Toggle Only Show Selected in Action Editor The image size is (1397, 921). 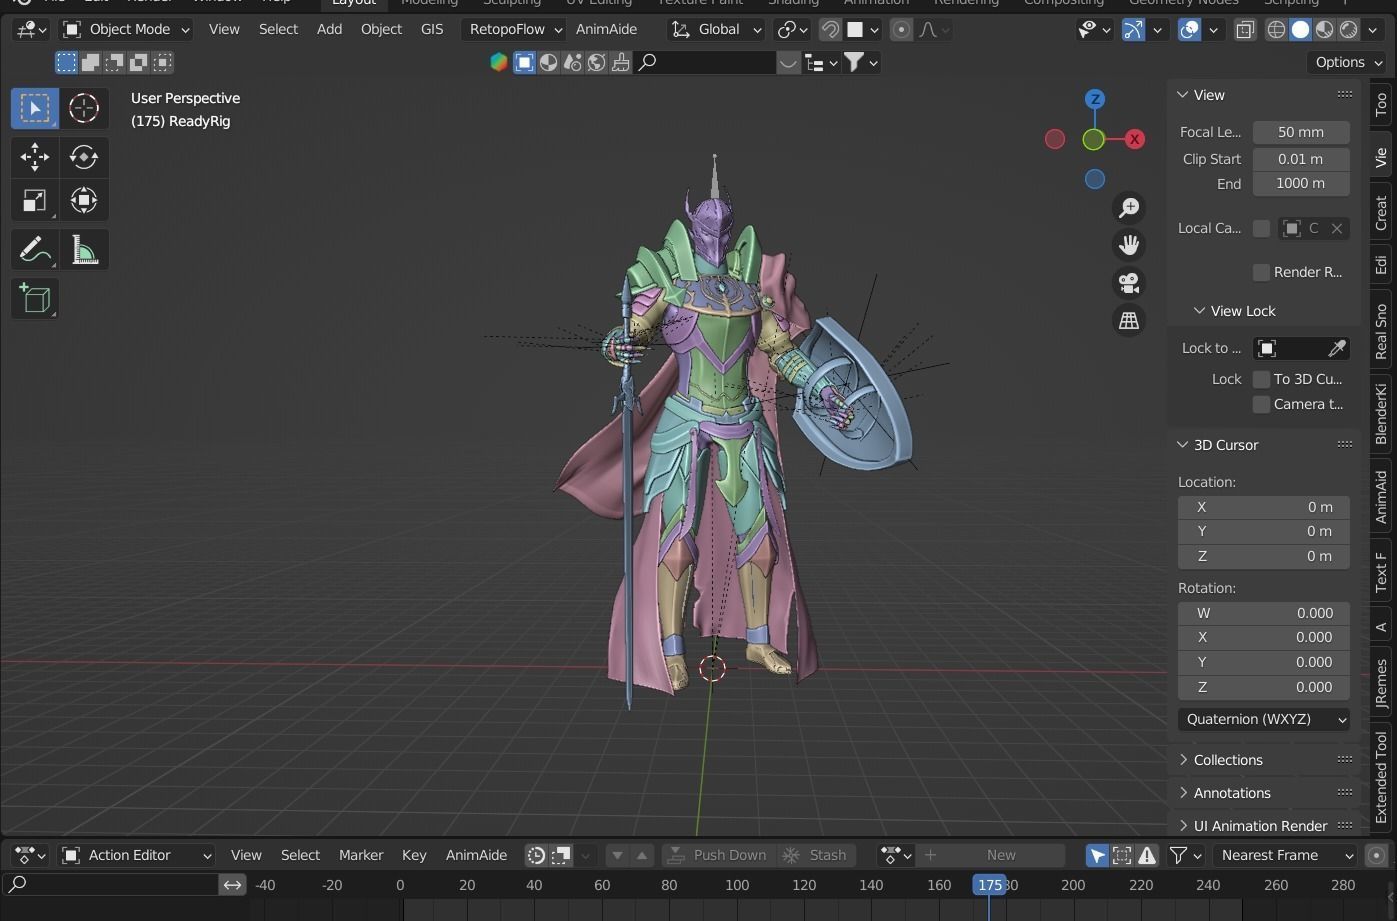point(1097,855)
